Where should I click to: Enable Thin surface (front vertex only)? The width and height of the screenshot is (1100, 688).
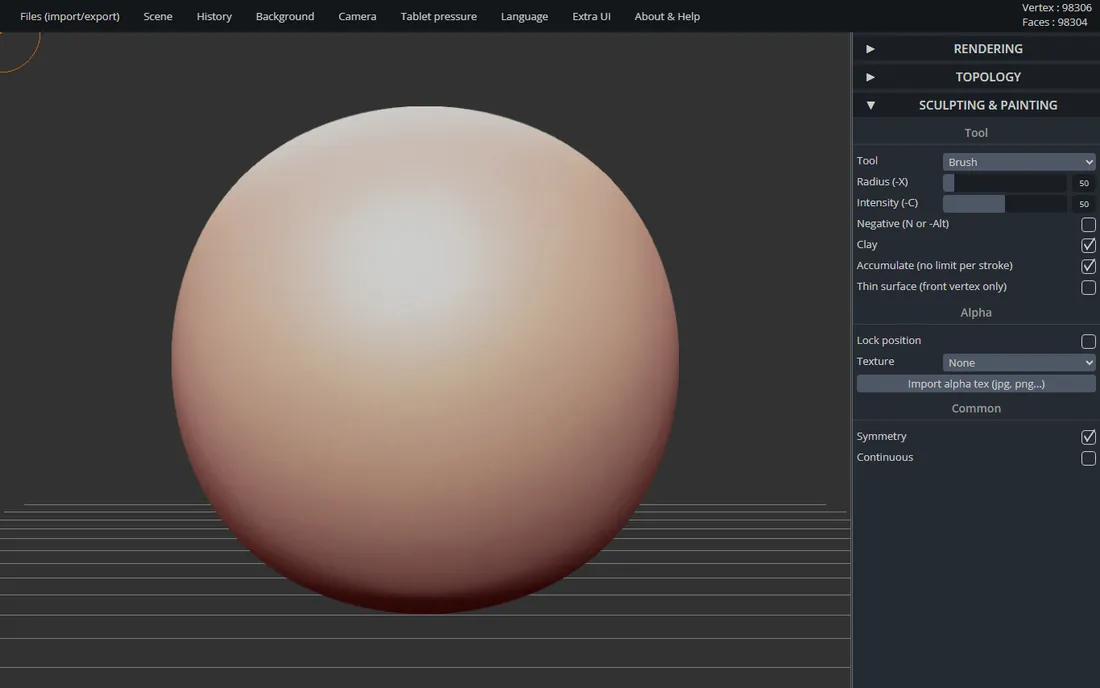tap(1088, 288)
